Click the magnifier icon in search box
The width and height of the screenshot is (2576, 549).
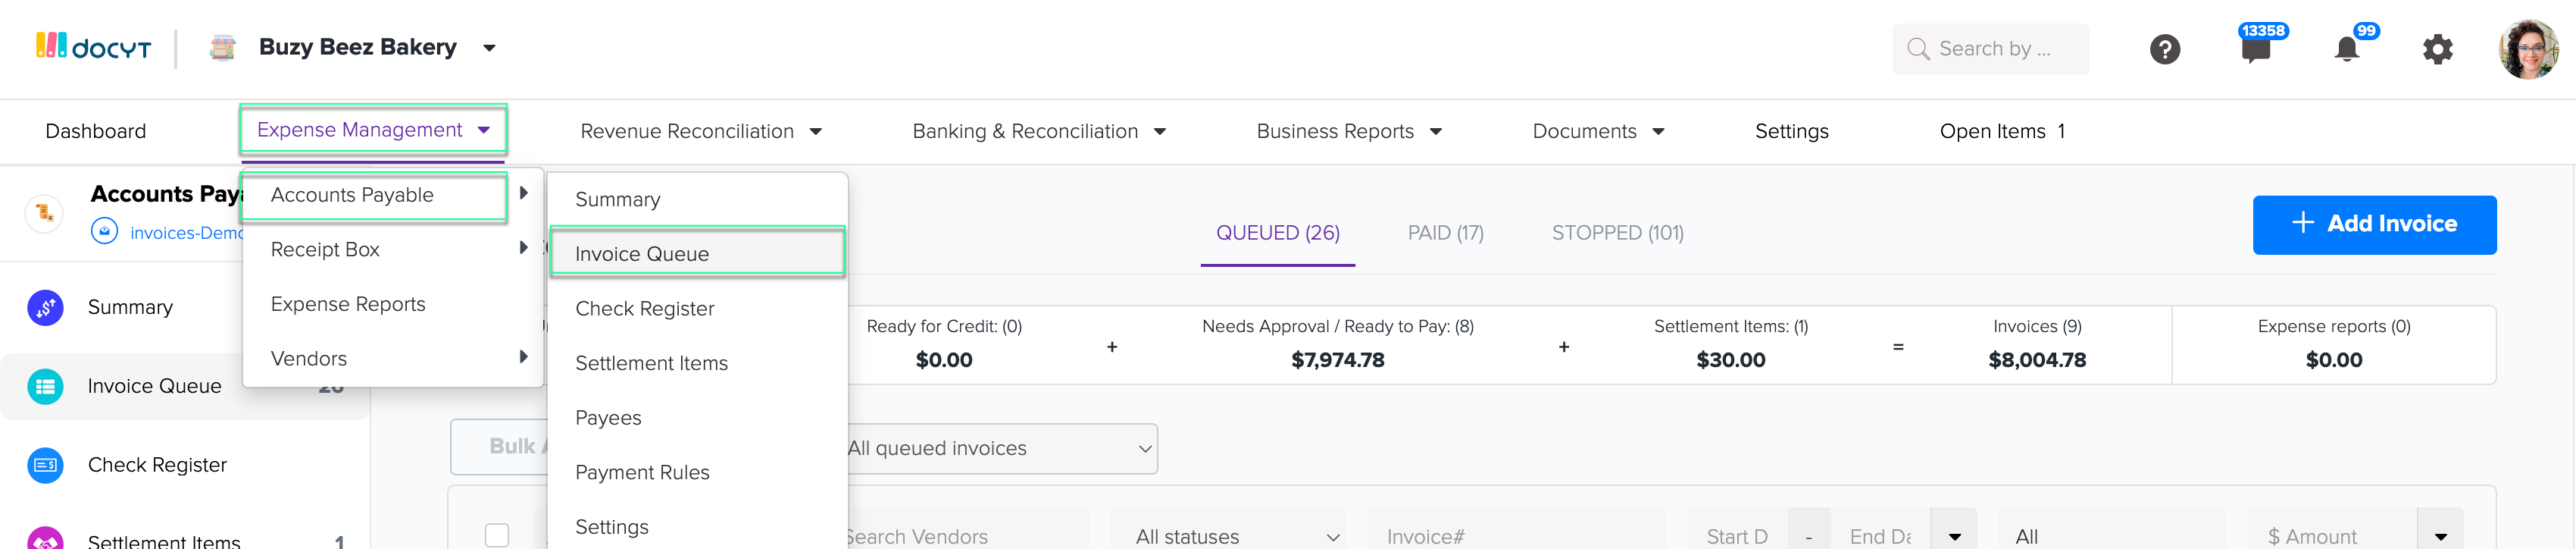coord(1917,49)
